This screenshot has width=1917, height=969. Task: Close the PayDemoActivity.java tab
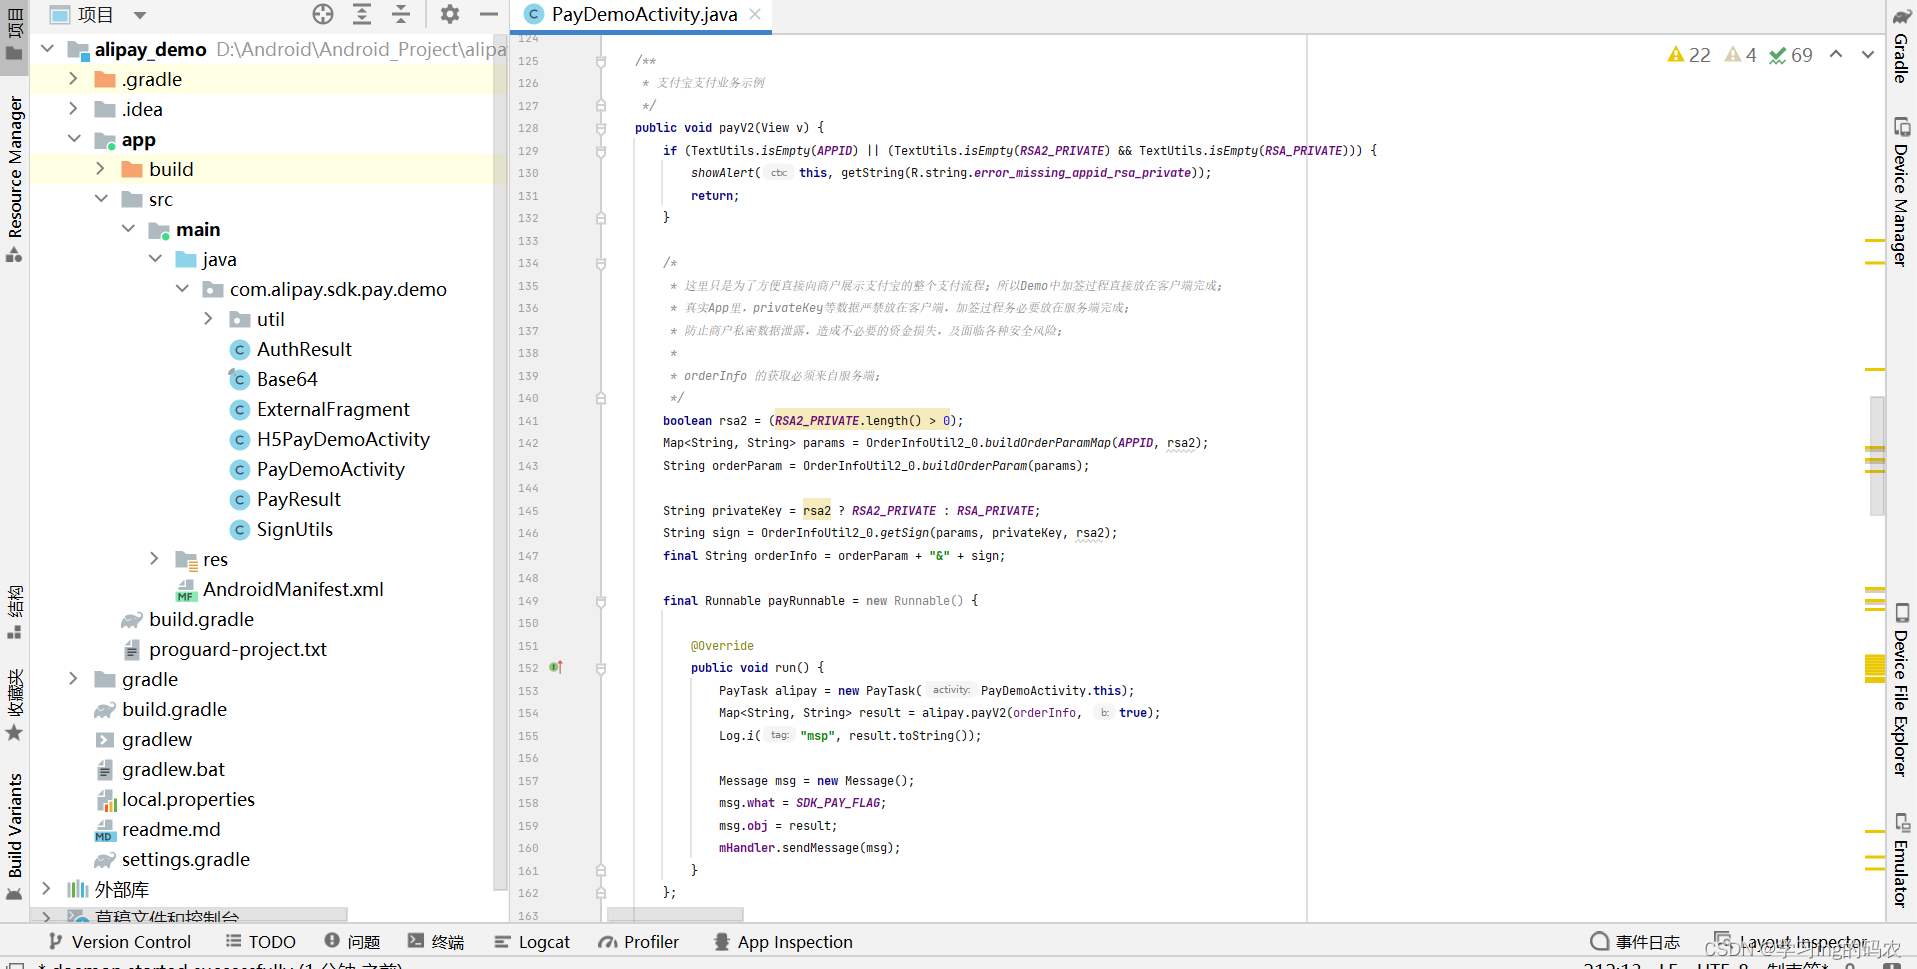pyautogui.click(x=755, y=14)
